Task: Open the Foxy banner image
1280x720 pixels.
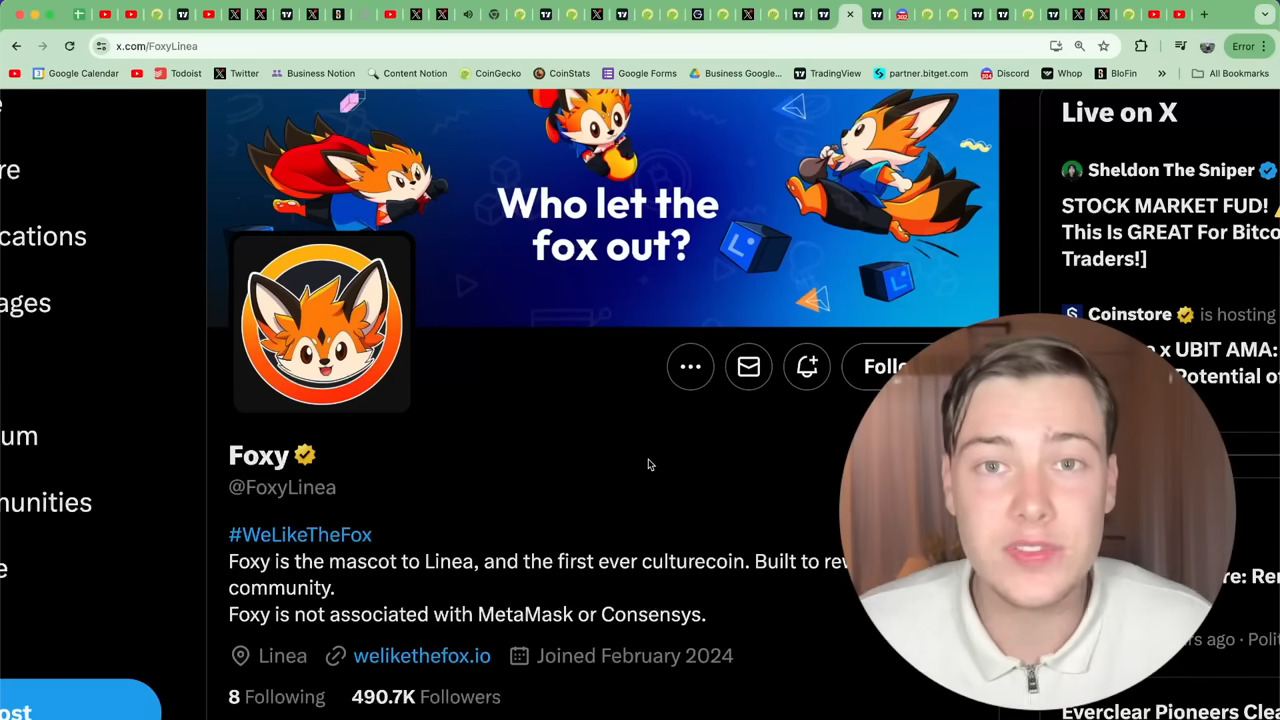Action: tap(603, 208)
